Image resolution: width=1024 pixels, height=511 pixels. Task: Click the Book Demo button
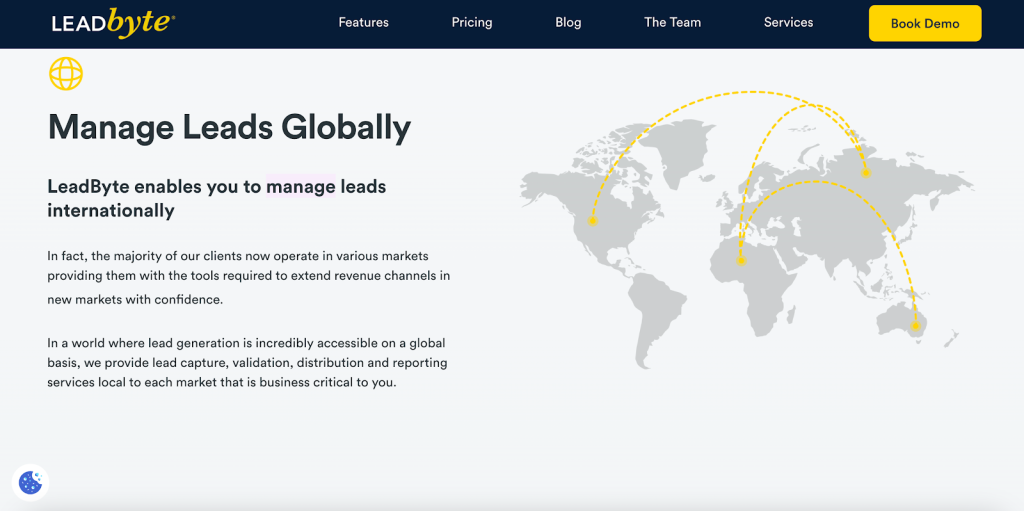pyautogui.click(x=925, y=24)
